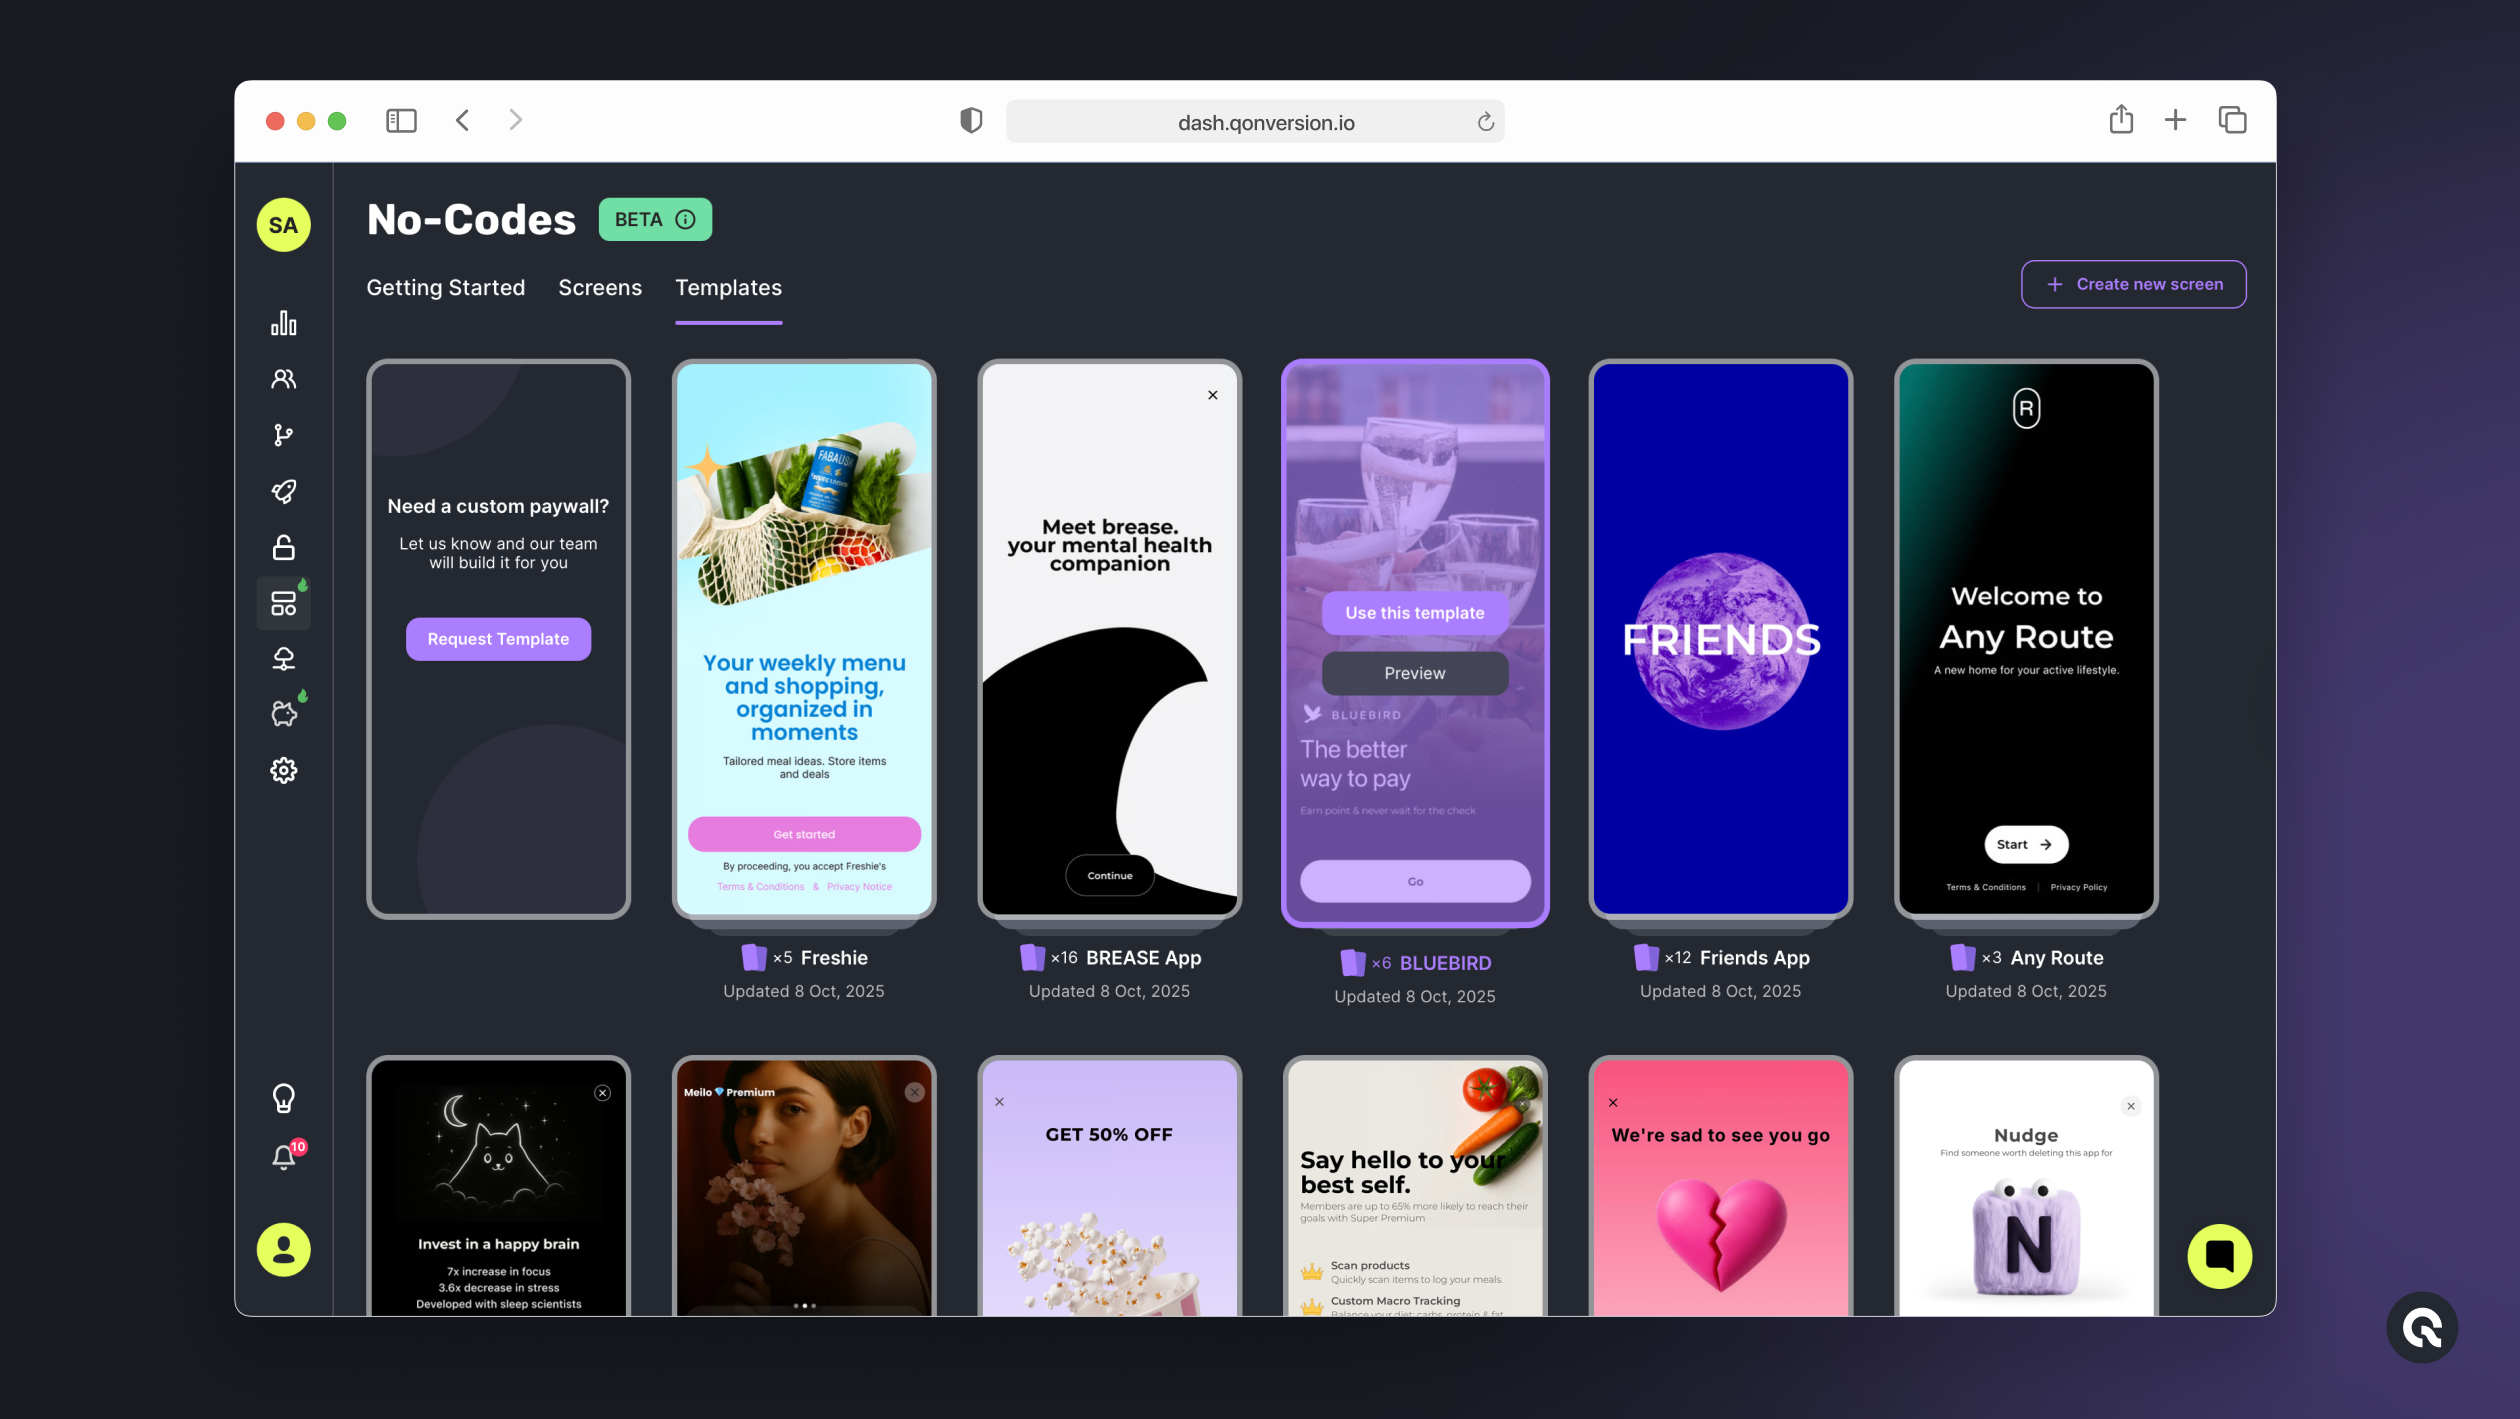Click Create new screen button
This screenshot has height=1419, width=2520.
point(2133,284)
